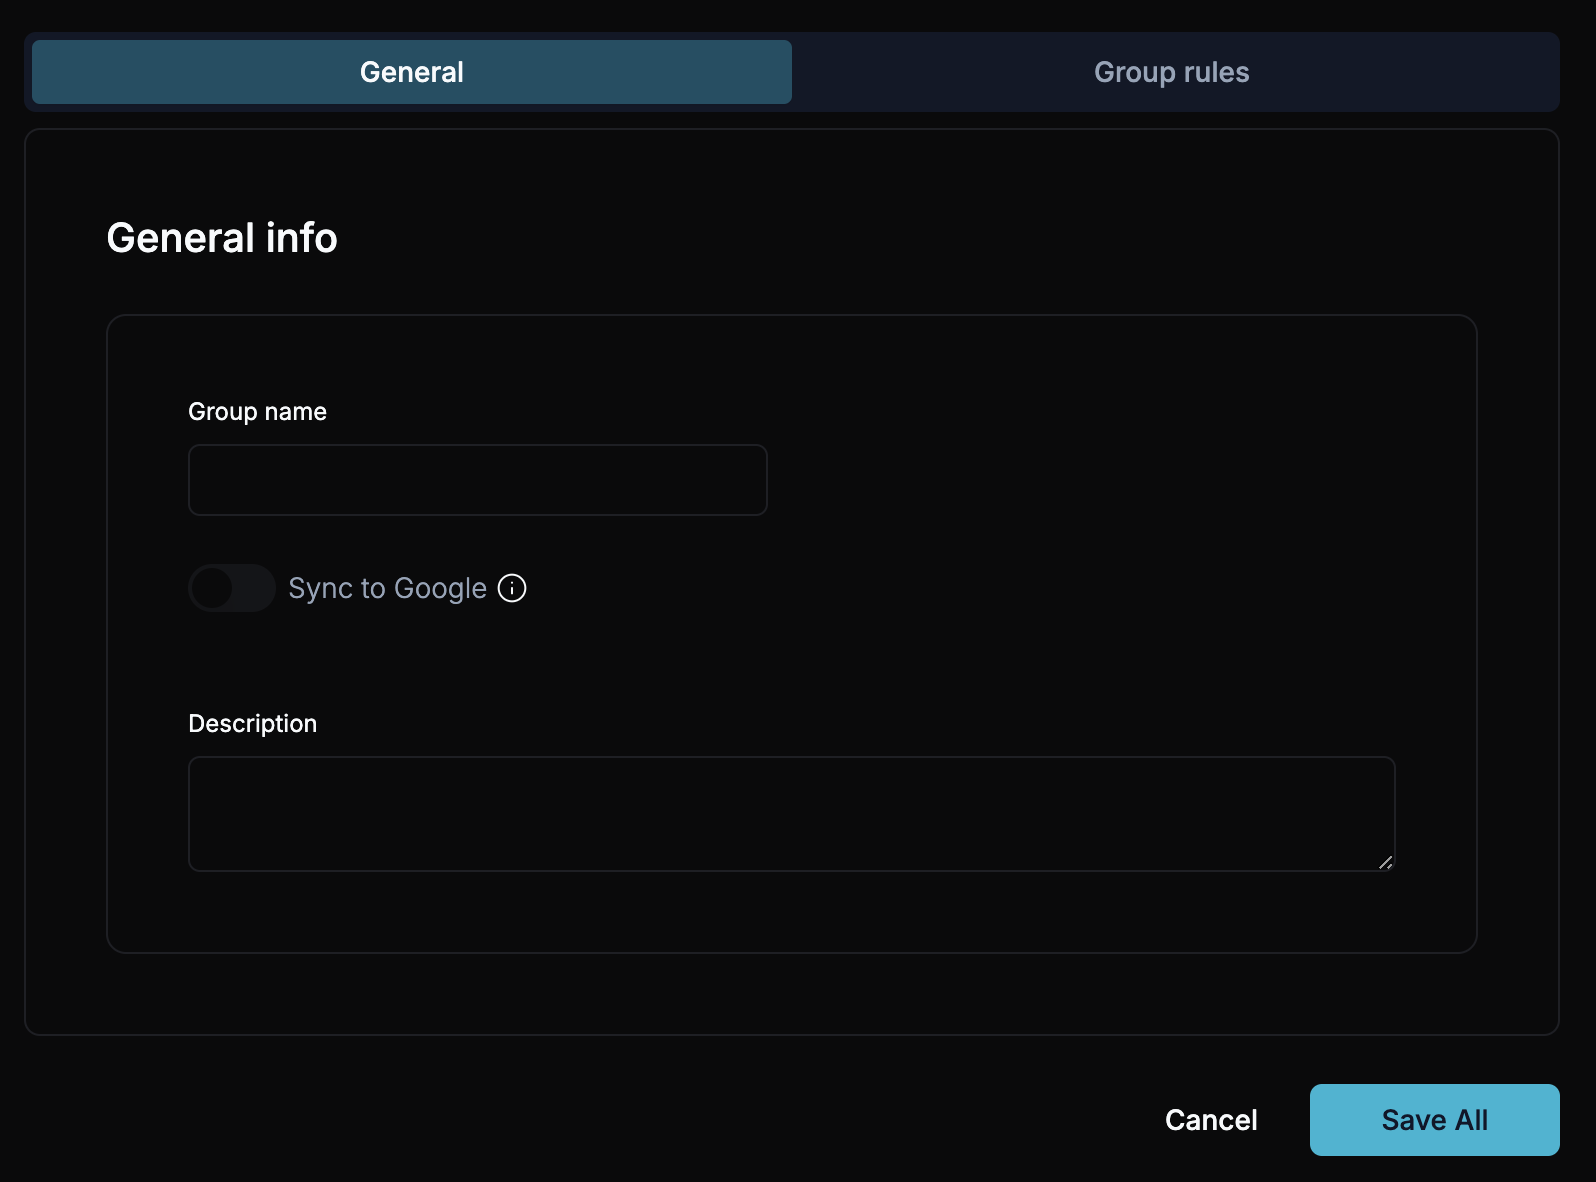
Task: Enable the Sync to Google toggle
Action: pos(232,588)
